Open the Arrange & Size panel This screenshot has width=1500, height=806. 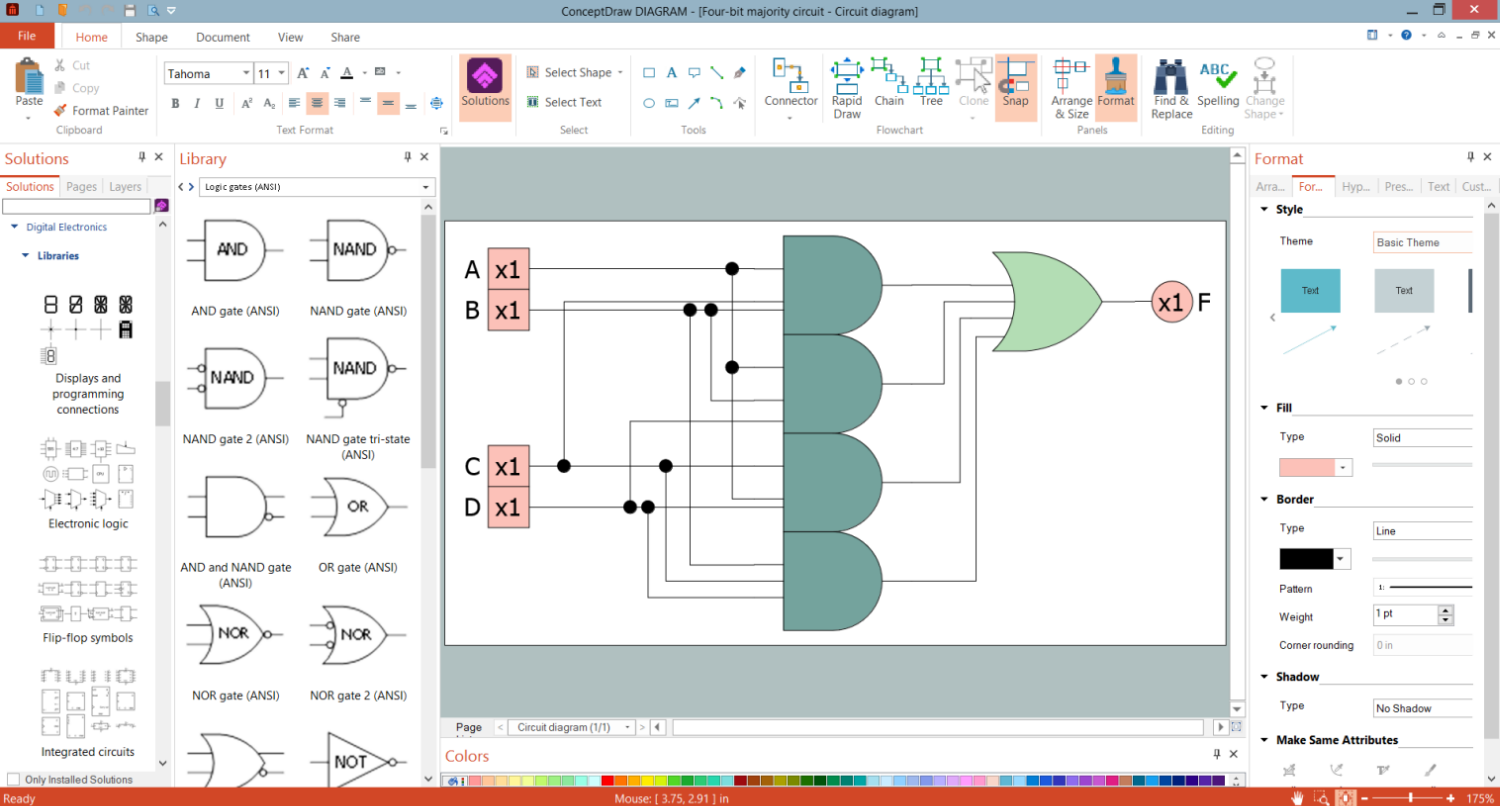[x=1071, y=86]
